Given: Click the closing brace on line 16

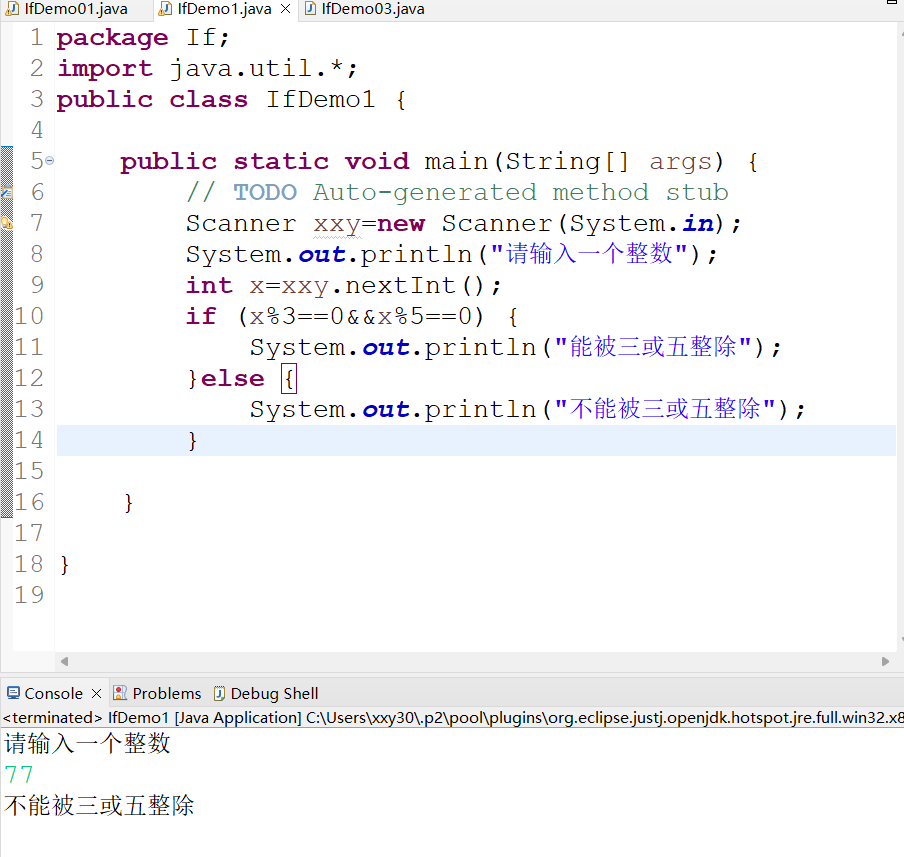Looking at the screenshot, I should pos(129,503).
